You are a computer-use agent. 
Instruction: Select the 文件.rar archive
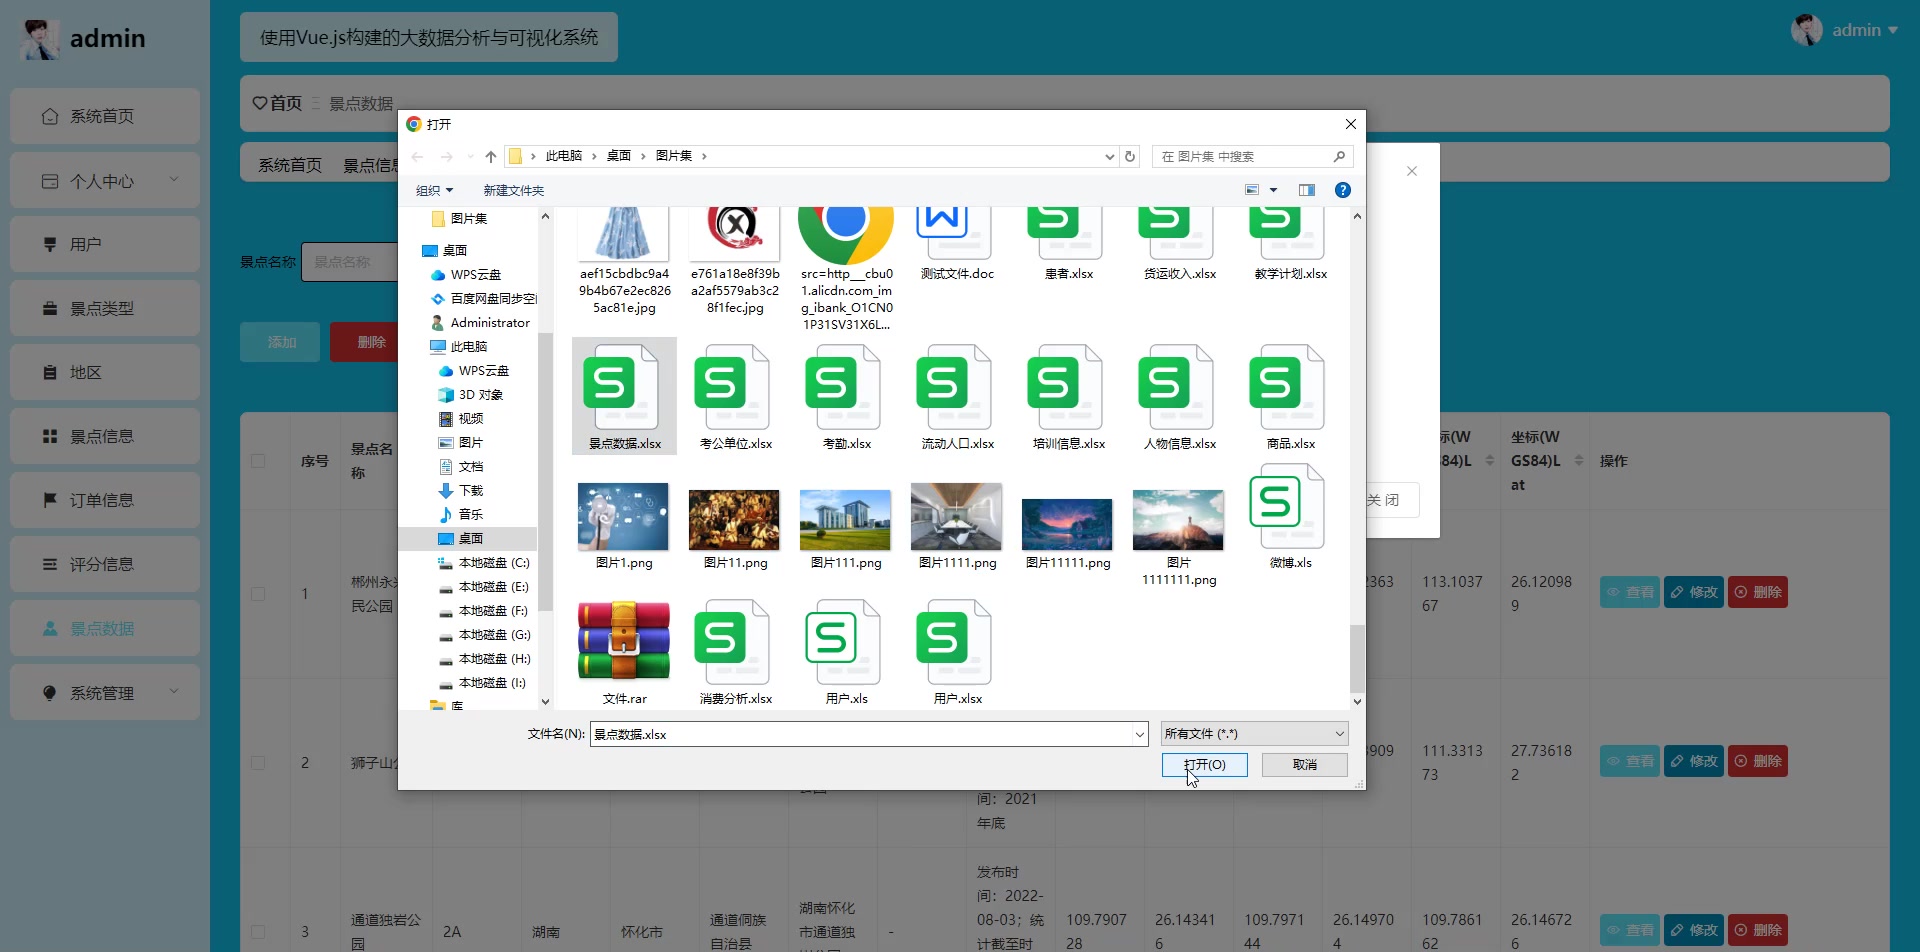pyautogui.click(x=624, y=653)
